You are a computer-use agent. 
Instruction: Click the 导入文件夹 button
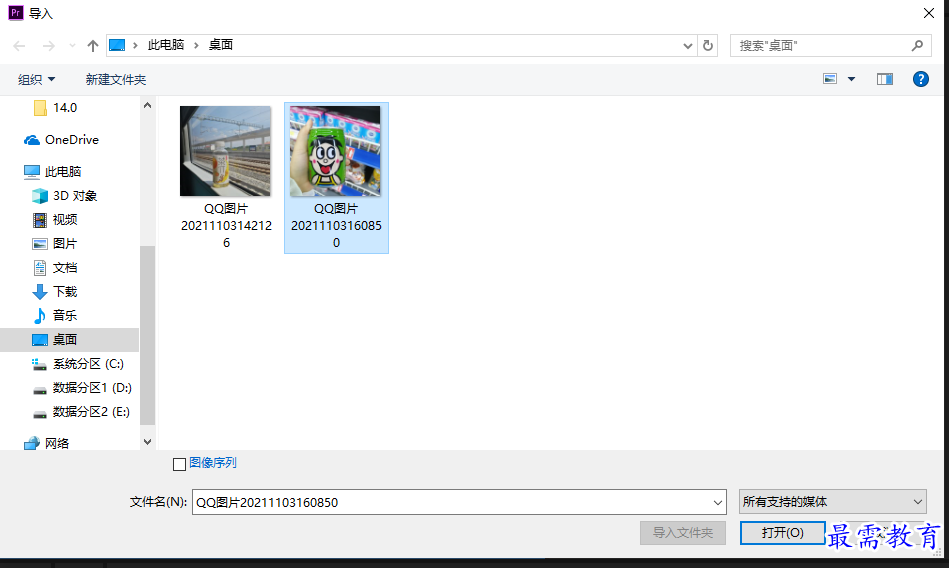coord(683,533)
